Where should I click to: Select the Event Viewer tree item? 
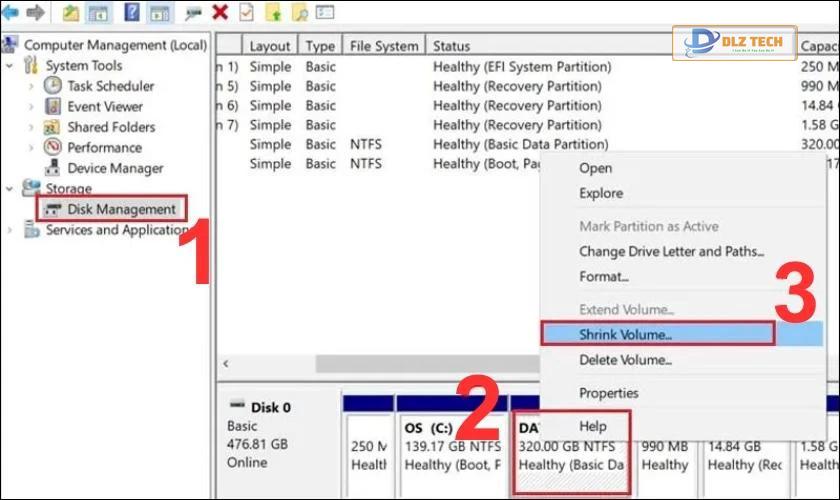[x=105, y=107]
